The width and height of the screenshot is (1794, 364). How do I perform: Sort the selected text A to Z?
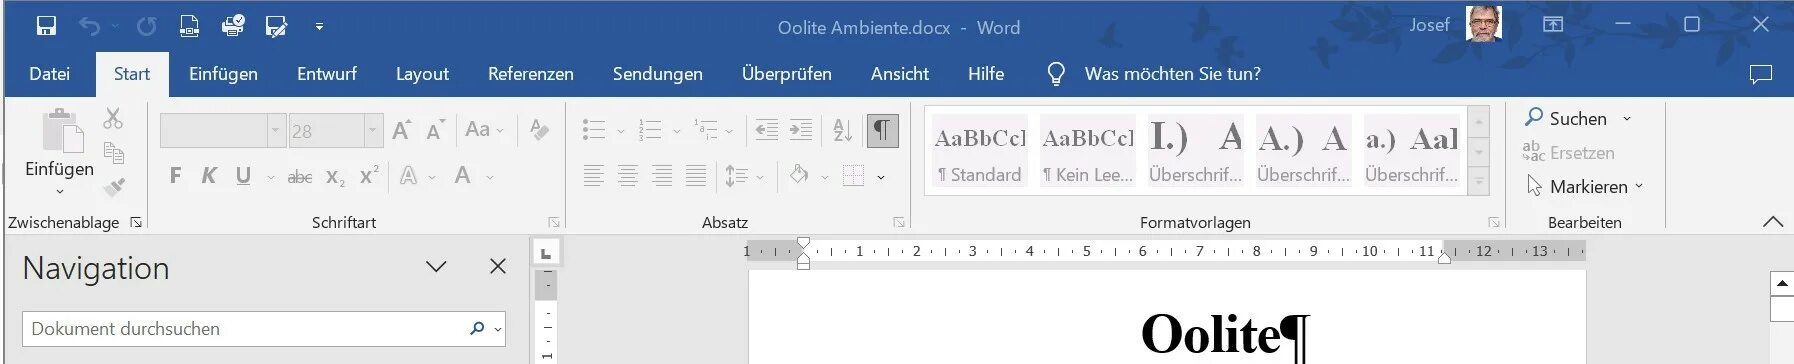tap(842, 130)
